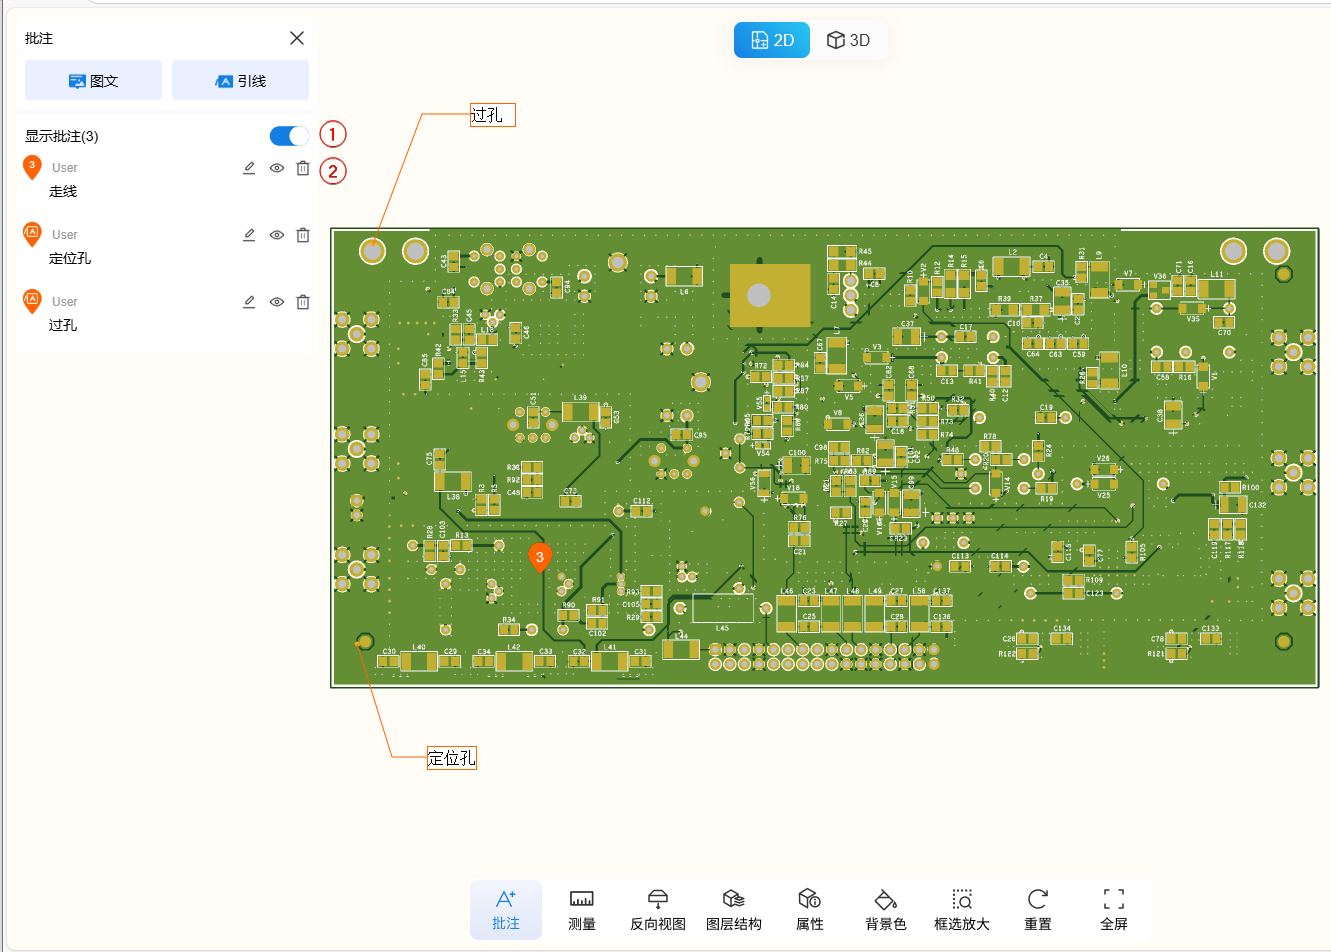The image size is (1331, 952).
Task: Click the edit pencil for 走线 annotation
Action: (249, 168)
